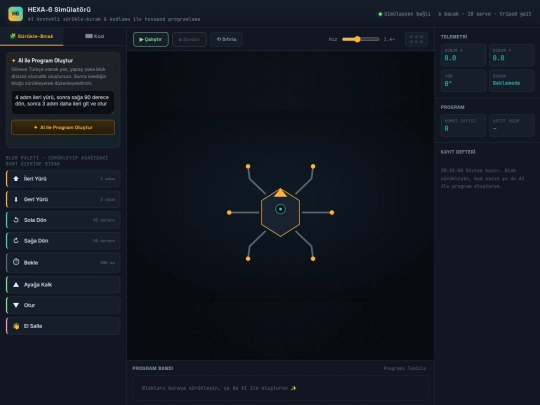Click the up-arrow icon of İleri Yürü

click(x=16, y=179)
